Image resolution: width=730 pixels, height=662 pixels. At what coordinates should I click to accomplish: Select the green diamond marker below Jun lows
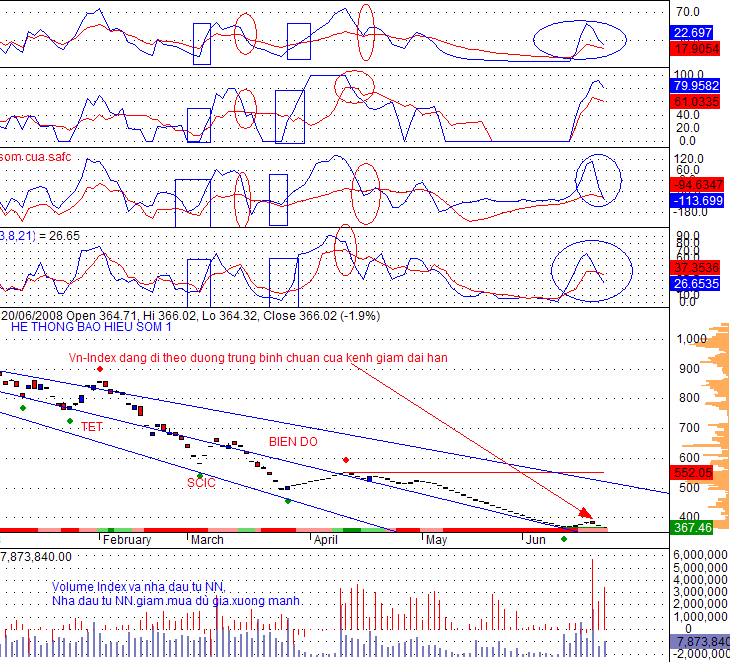[564, 540]
